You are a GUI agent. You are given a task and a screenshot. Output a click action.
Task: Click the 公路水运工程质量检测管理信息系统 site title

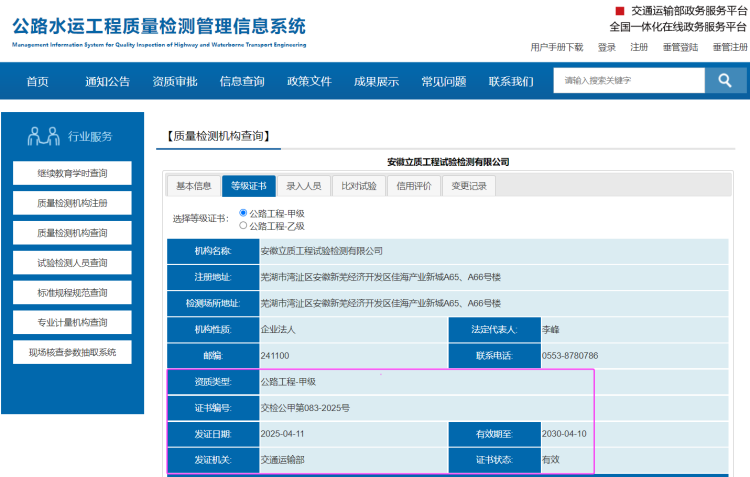tap(159, 27)
